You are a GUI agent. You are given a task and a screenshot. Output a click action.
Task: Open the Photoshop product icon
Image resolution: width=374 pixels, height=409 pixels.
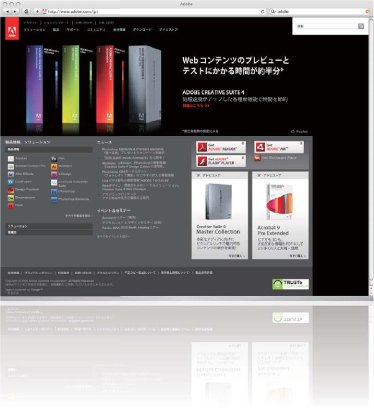point(54,192)
